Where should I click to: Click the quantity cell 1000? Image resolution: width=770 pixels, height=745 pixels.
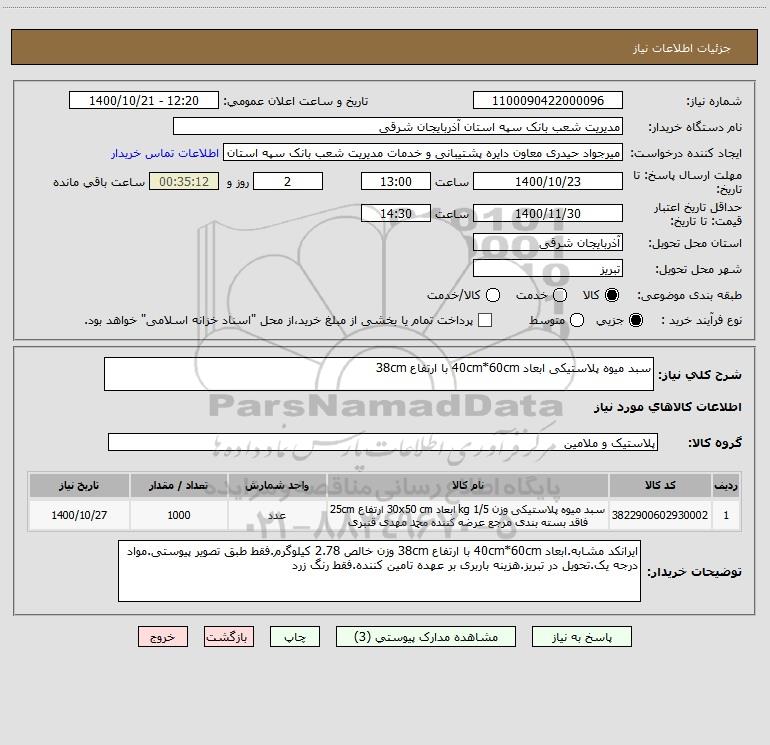click(x=179, y=515)
